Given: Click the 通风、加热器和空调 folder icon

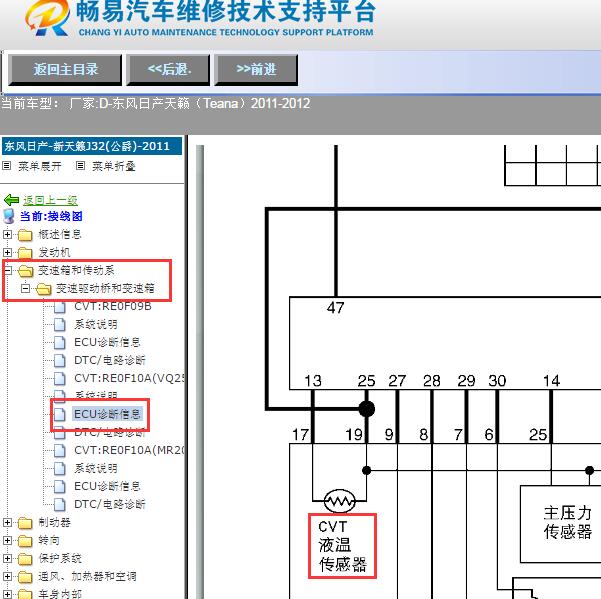Looking at the screenshot, I should click(x=25, y=577).
